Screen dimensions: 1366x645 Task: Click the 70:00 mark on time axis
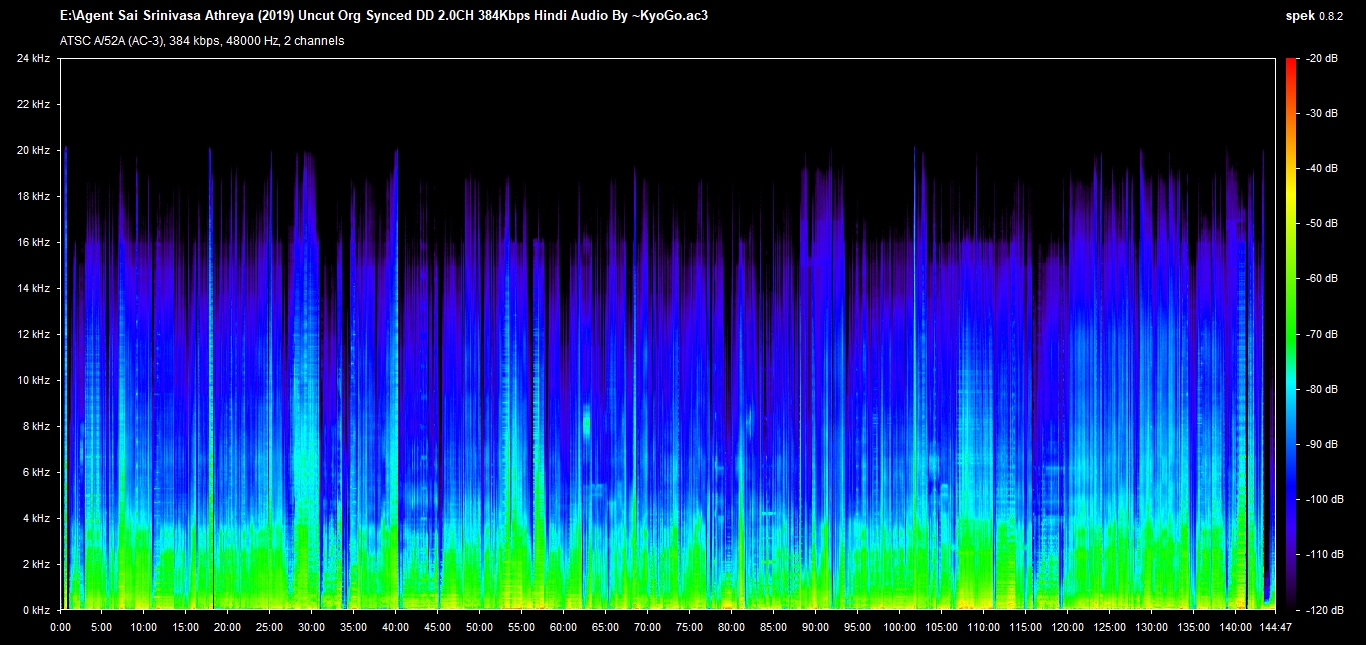pos(647,627)
